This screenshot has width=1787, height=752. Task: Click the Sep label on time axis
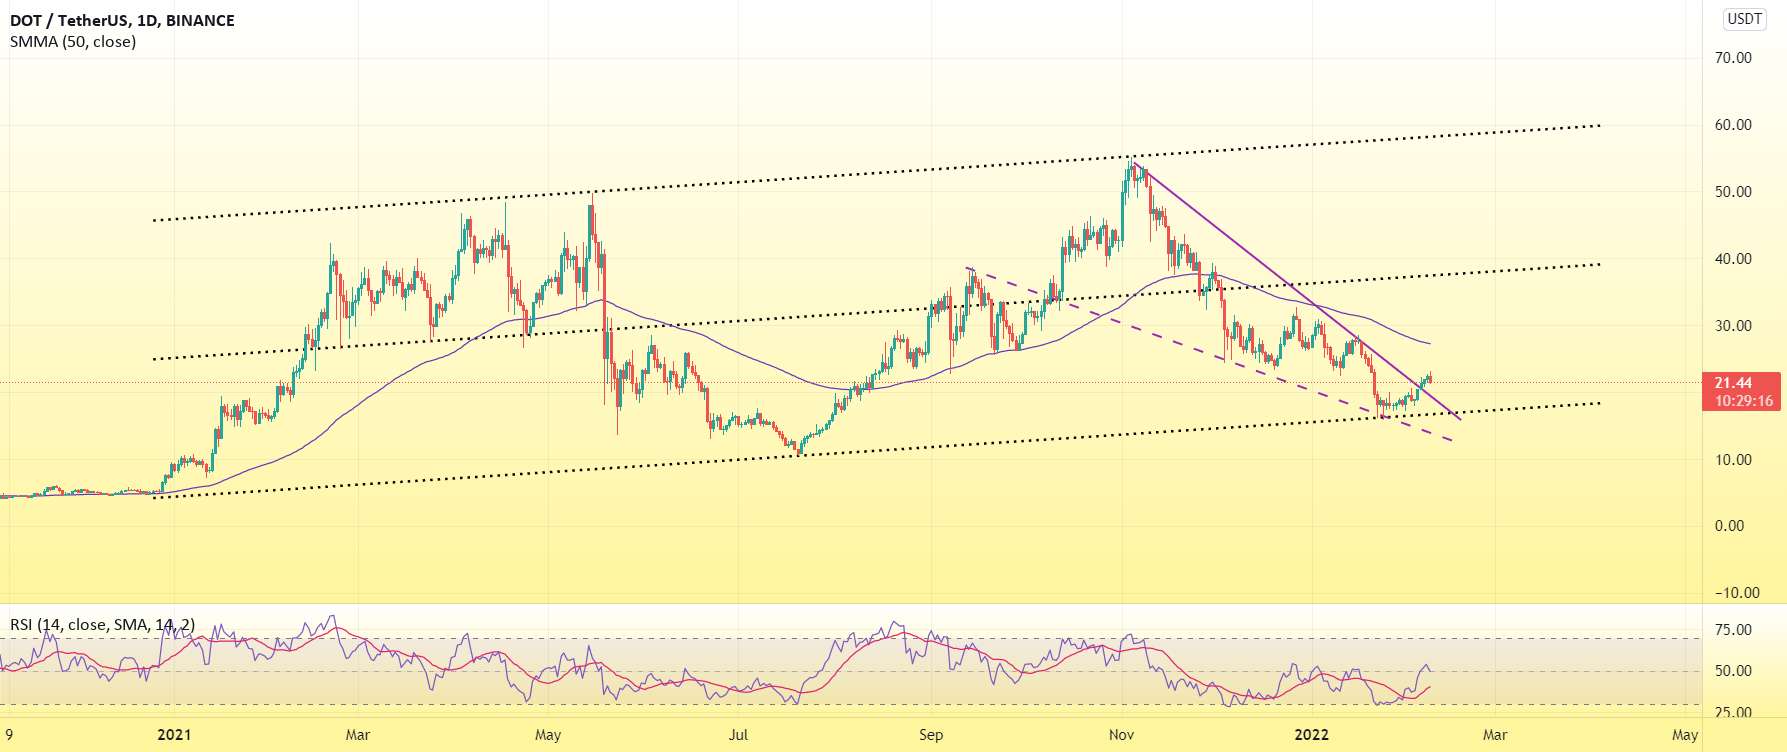pyautogui.click(x=931, y=735)
